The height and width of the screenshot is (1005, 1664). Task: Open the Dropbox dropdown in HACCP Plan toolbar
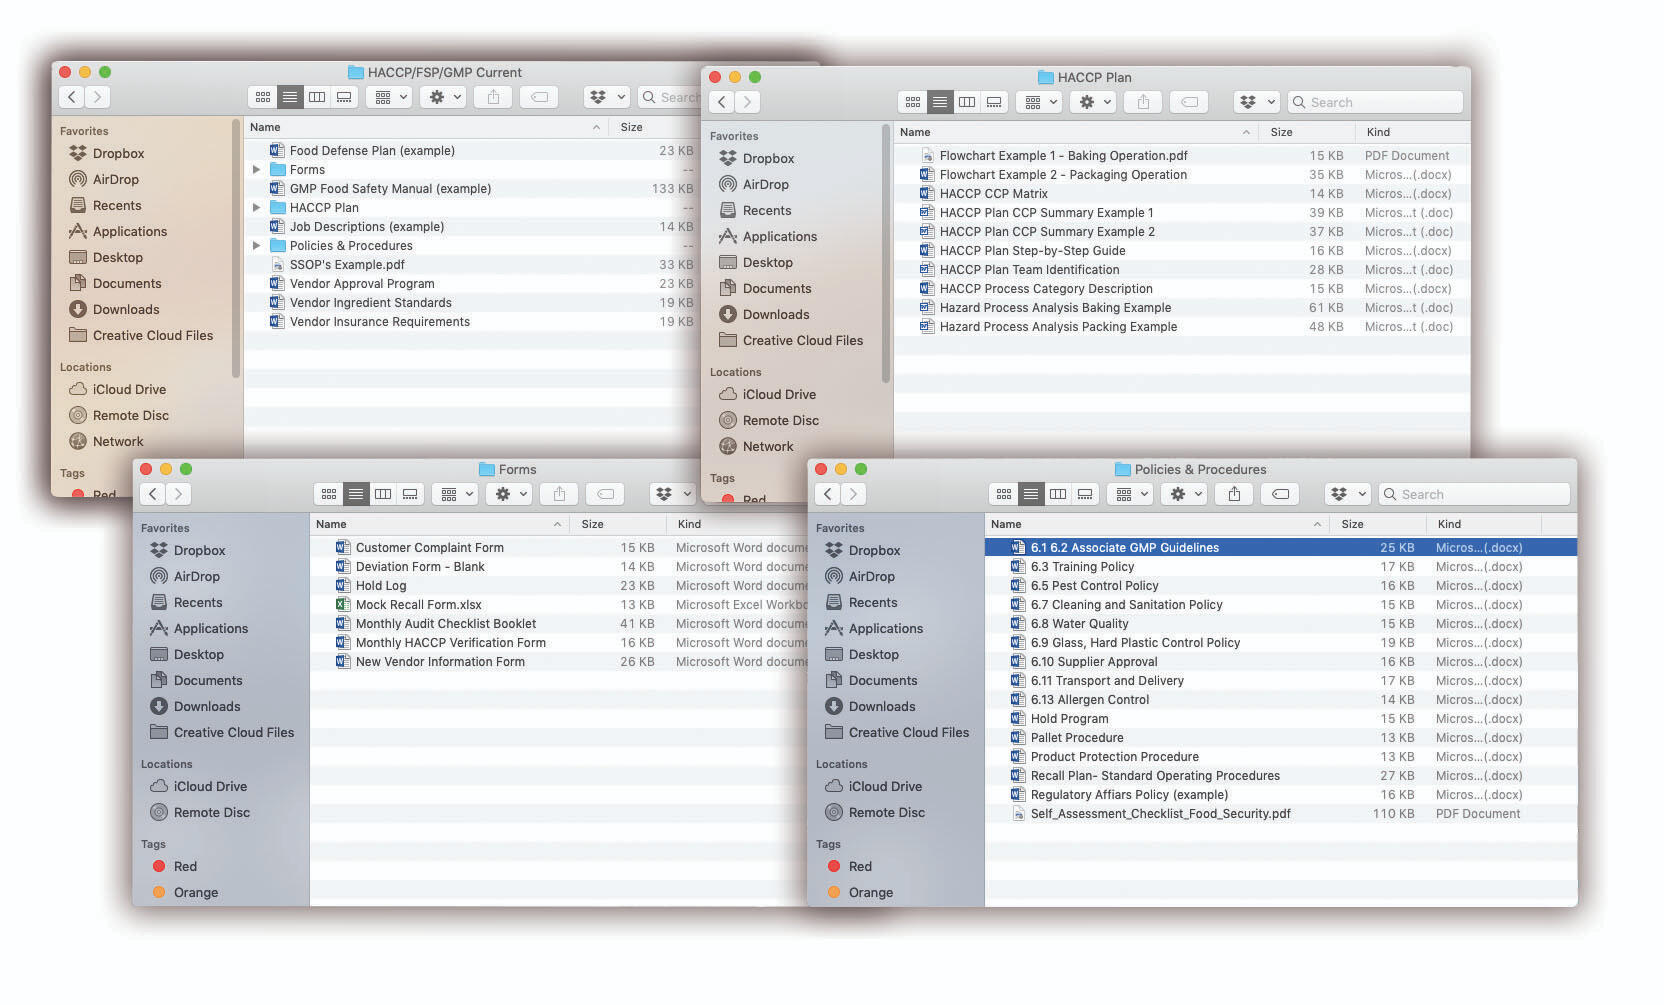(1256, 102)
